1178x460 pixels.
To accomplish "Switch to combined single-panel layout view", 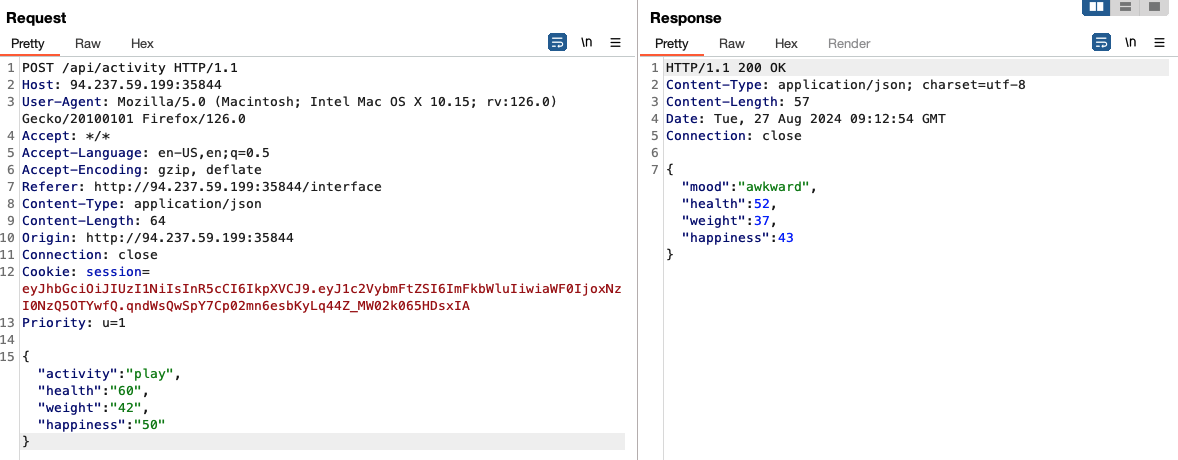I will (x=1154, y=7).
